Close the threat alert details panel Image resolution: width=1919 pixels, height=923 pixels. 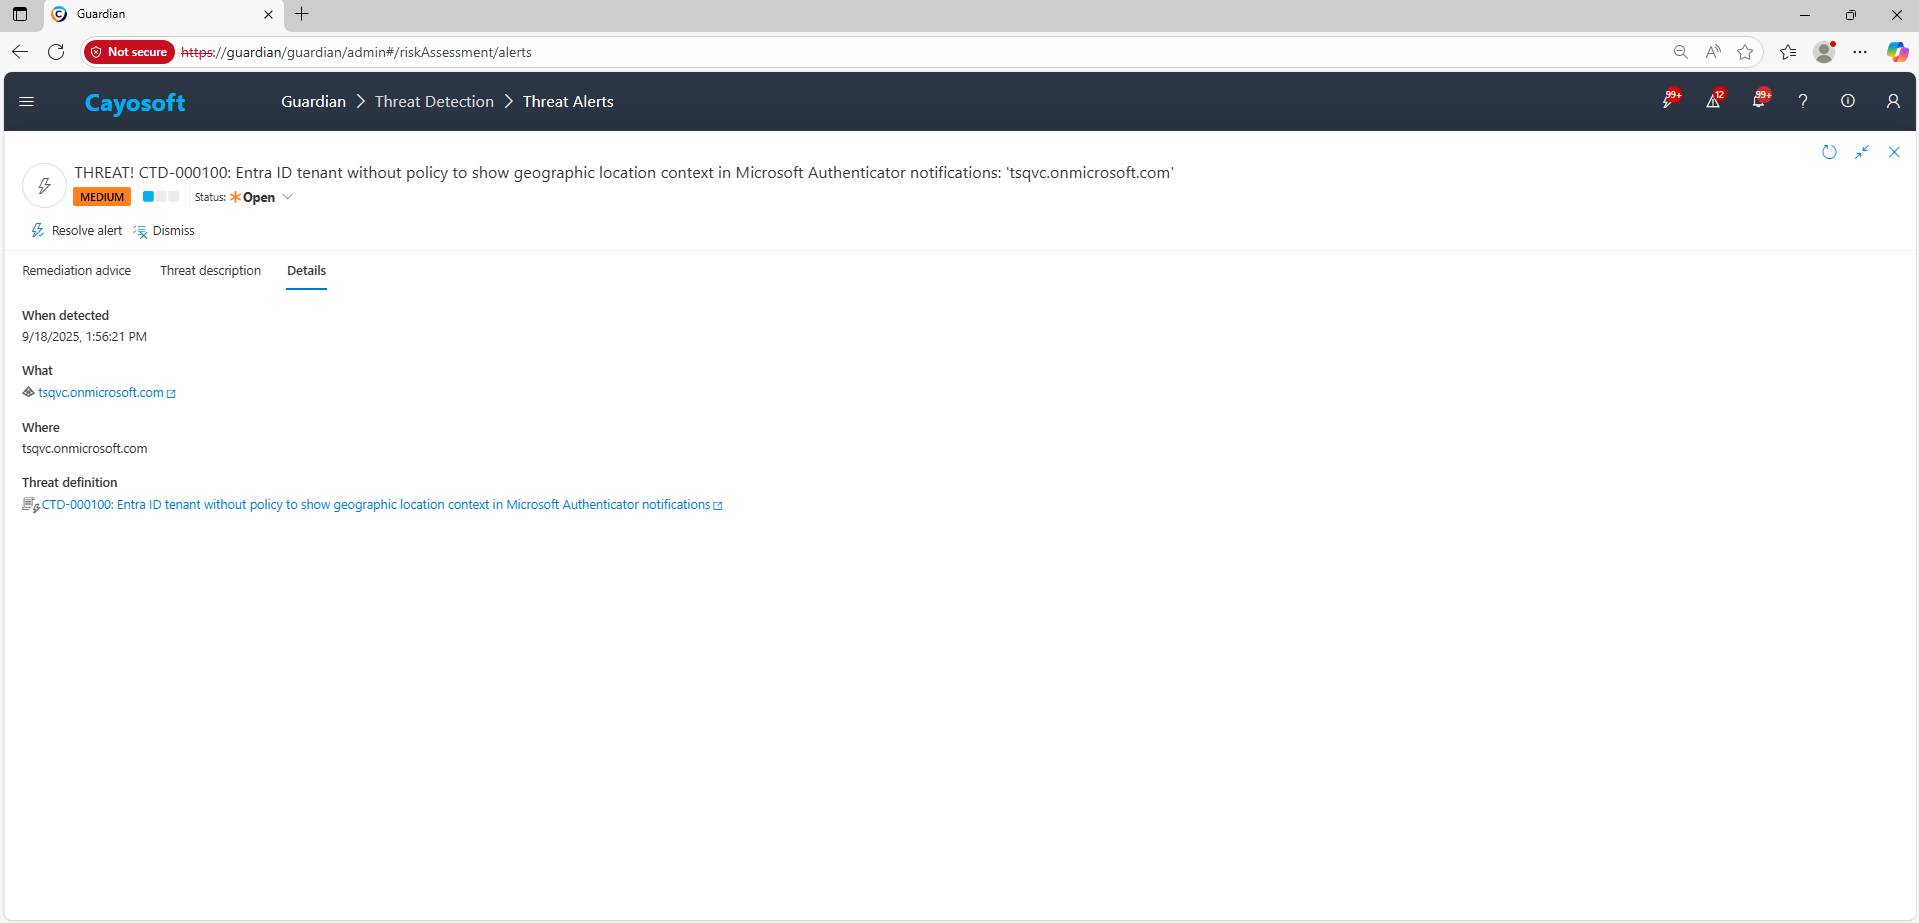1894,152
